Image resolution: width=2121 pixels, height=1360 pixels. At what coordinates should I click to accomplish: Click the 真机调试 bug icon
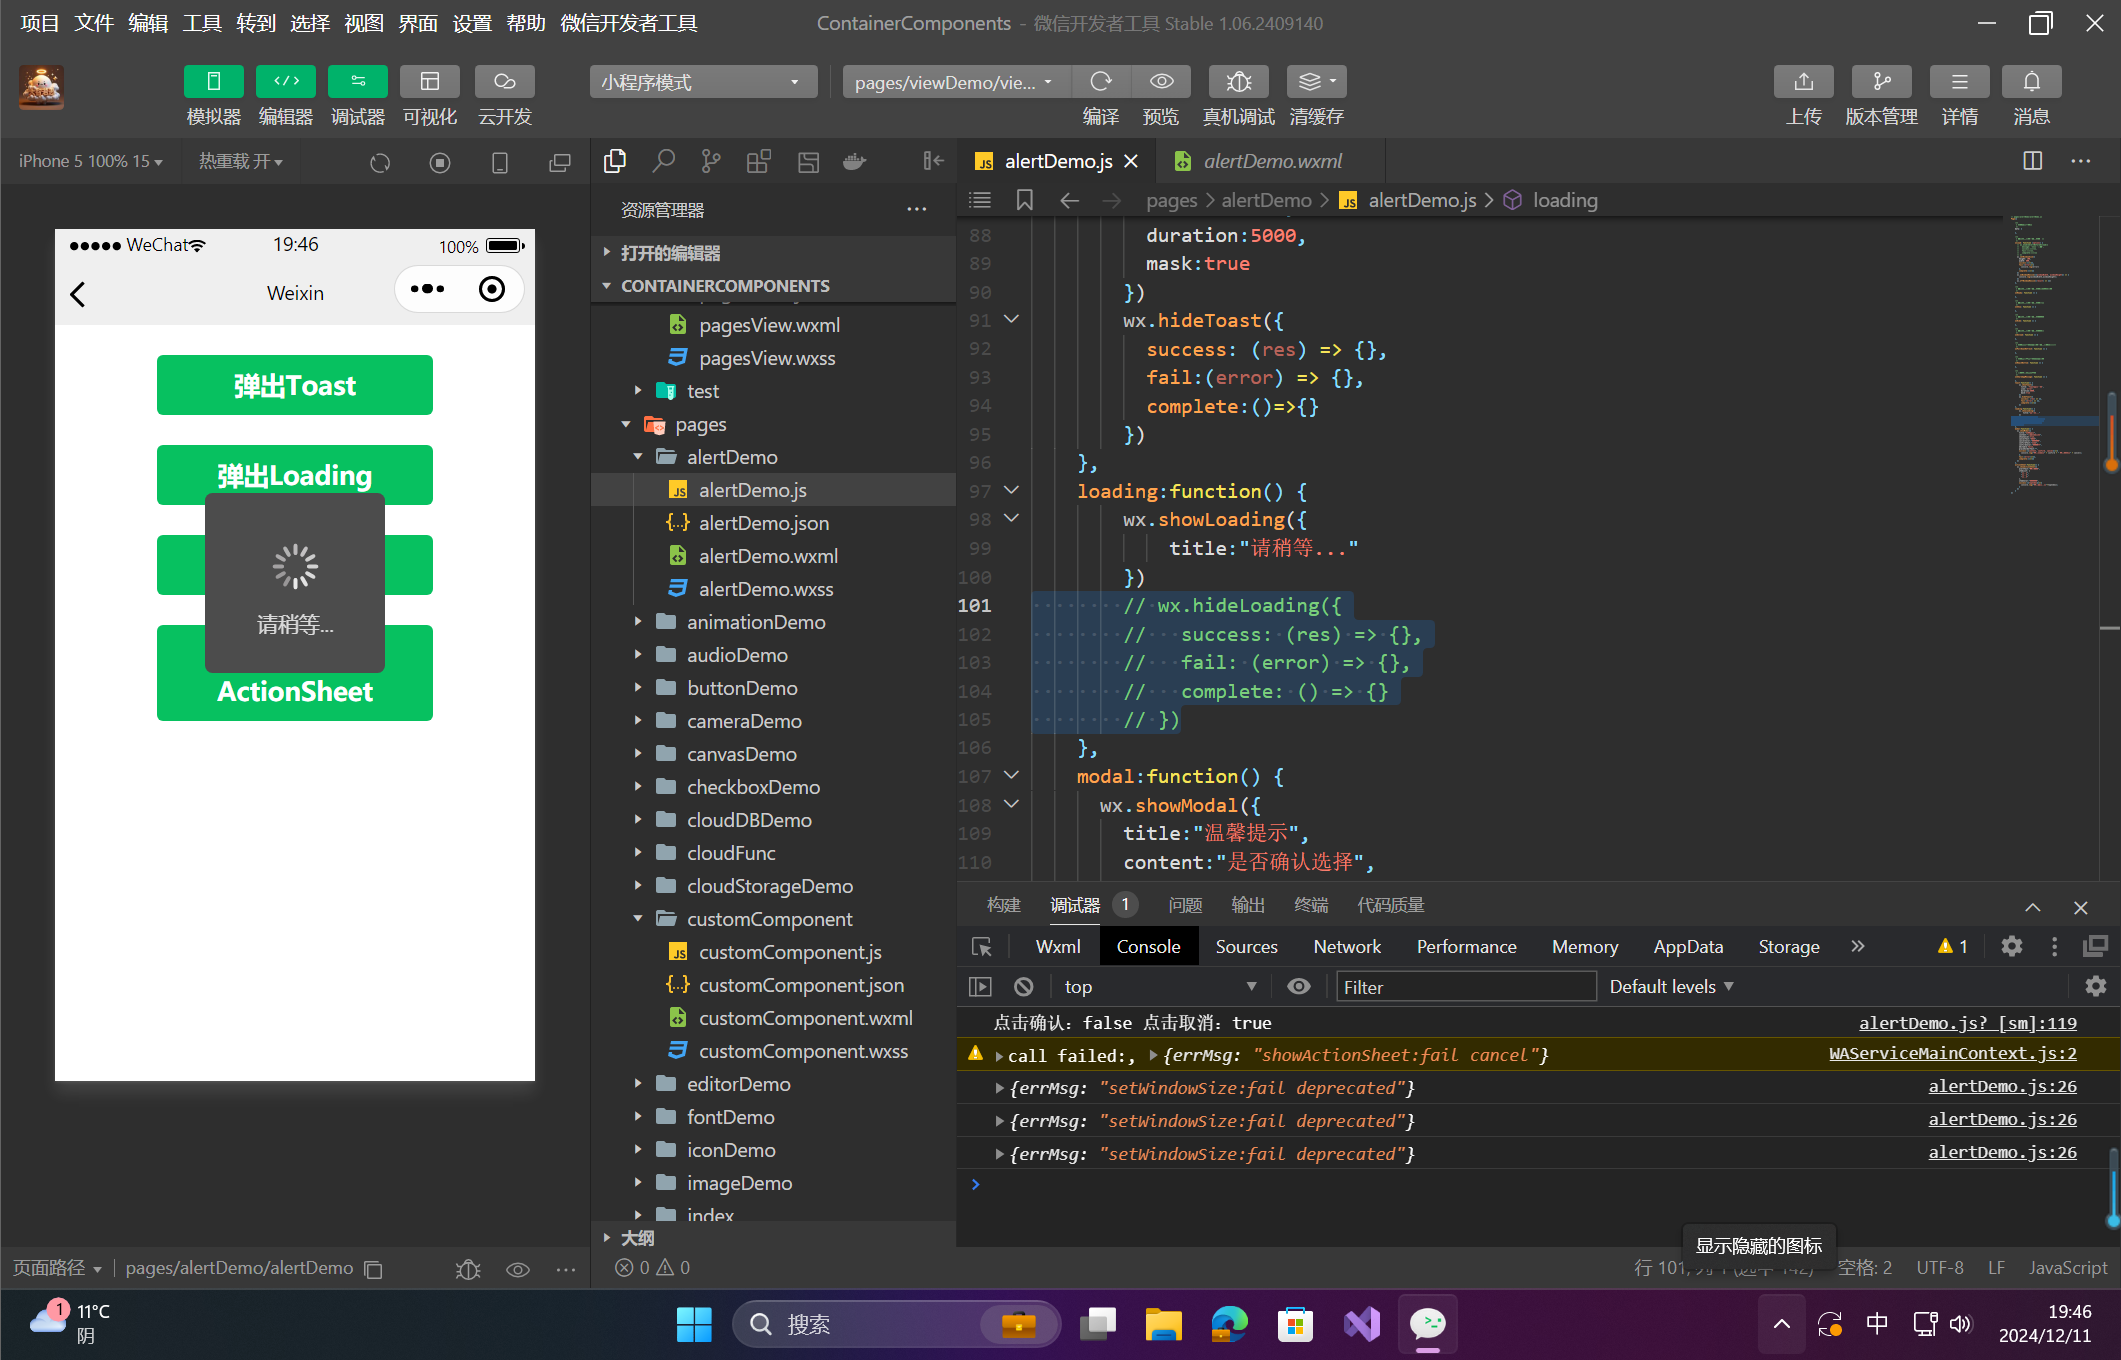tap(1238, 82)
